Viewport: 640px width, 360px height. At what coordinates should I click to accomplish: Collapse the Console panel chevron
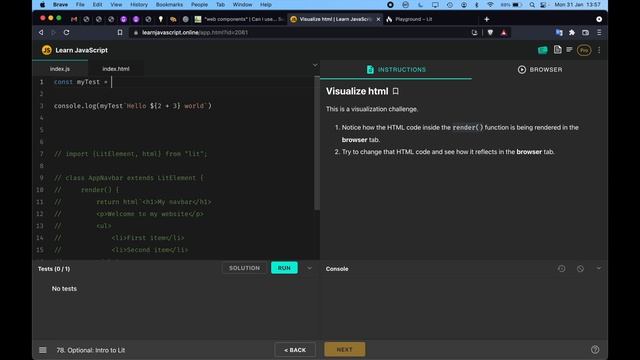(x=599, y=268)
